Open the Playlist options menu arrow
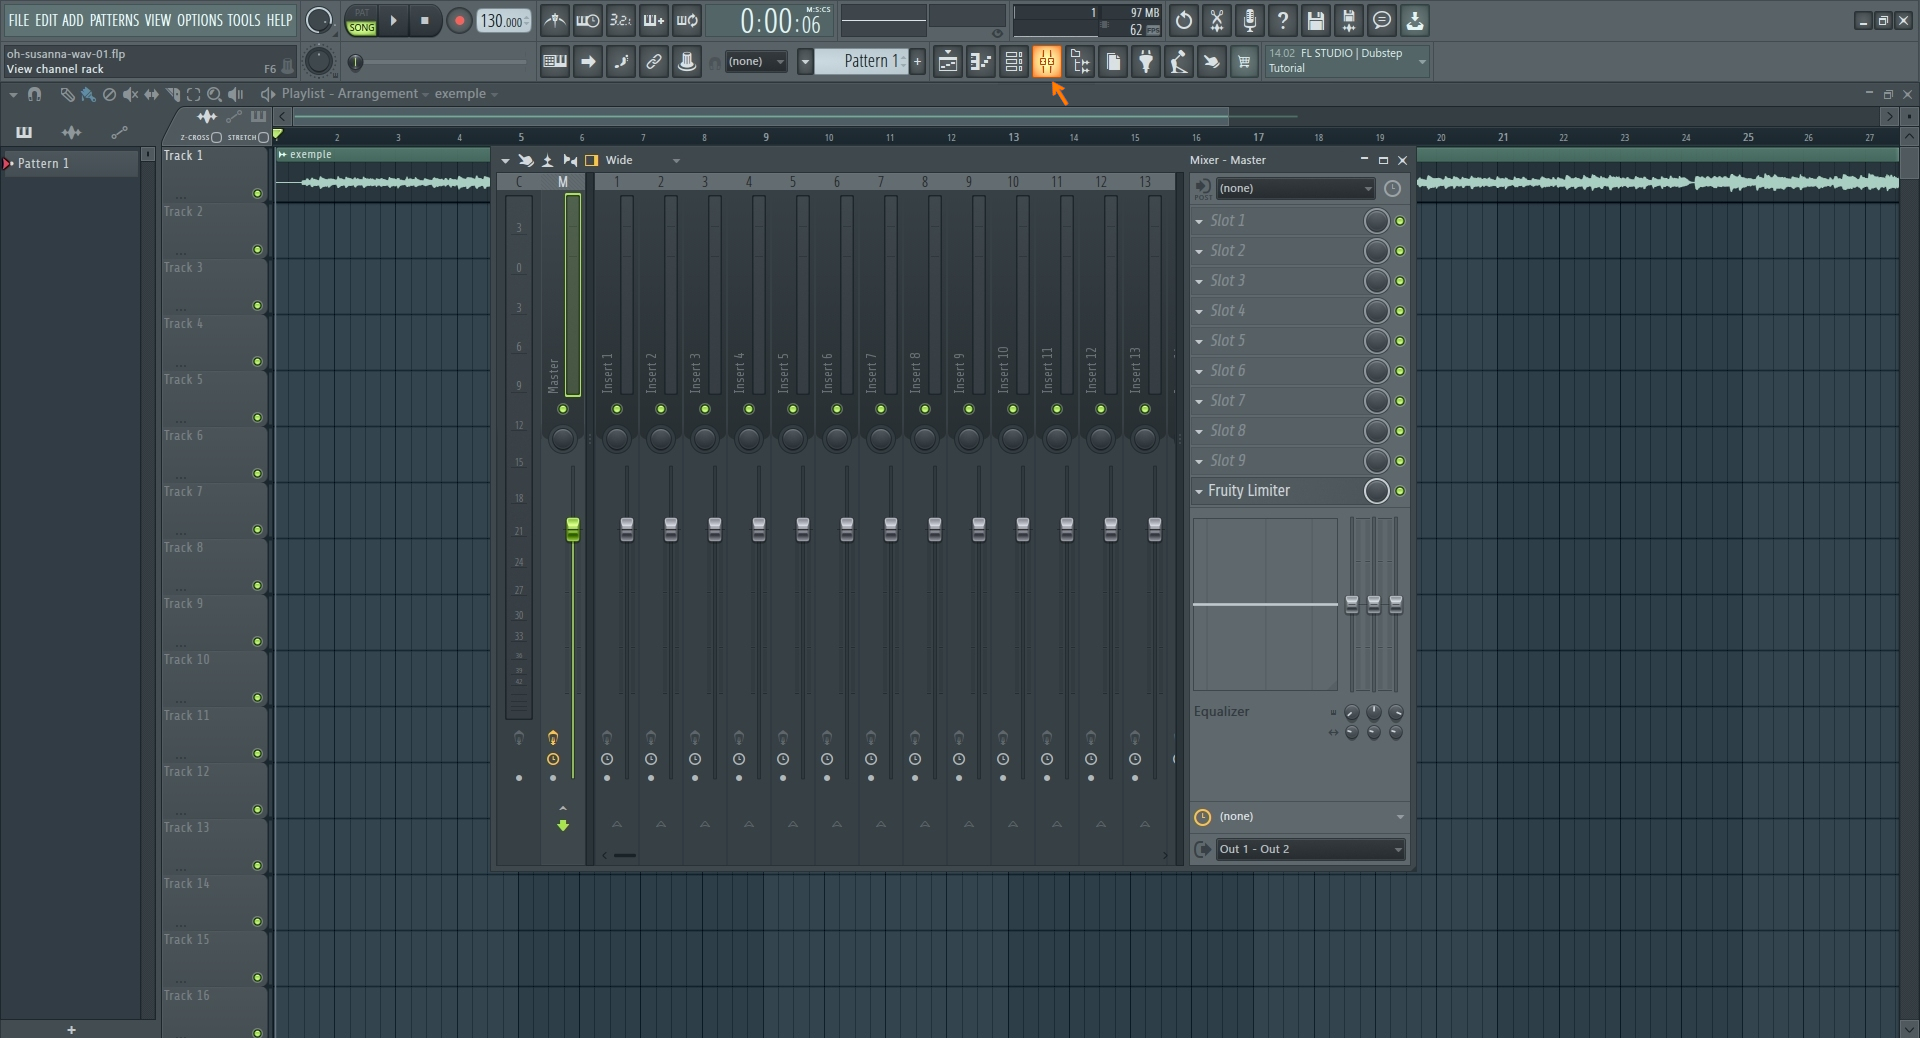 coord(13,94)
